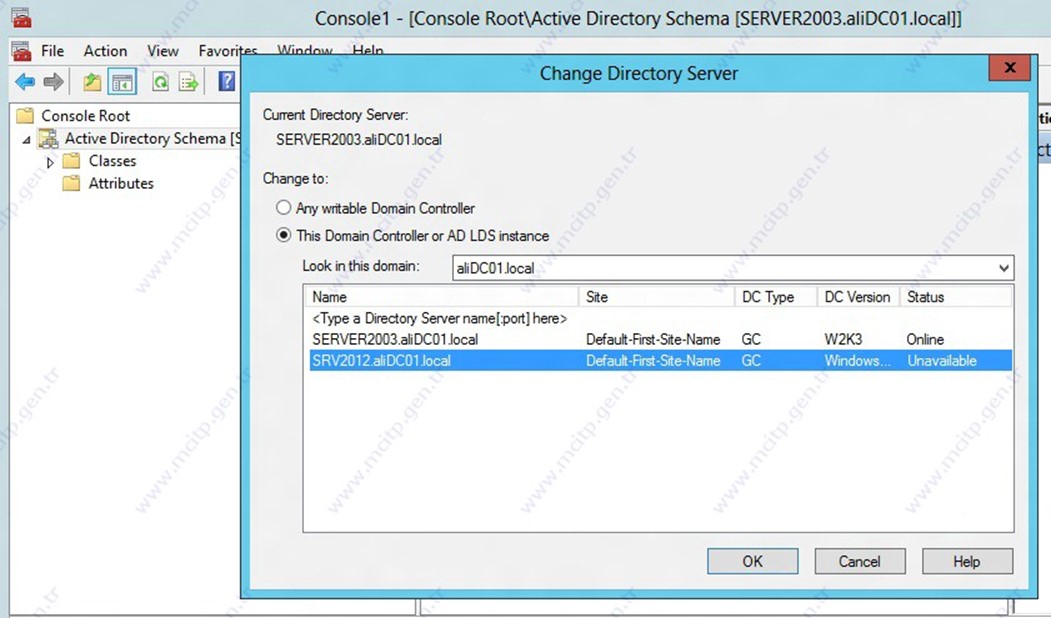1051x618 pixels.
Task: Go up one level with the toolbar icon
Action: click(x=92, y=82)
